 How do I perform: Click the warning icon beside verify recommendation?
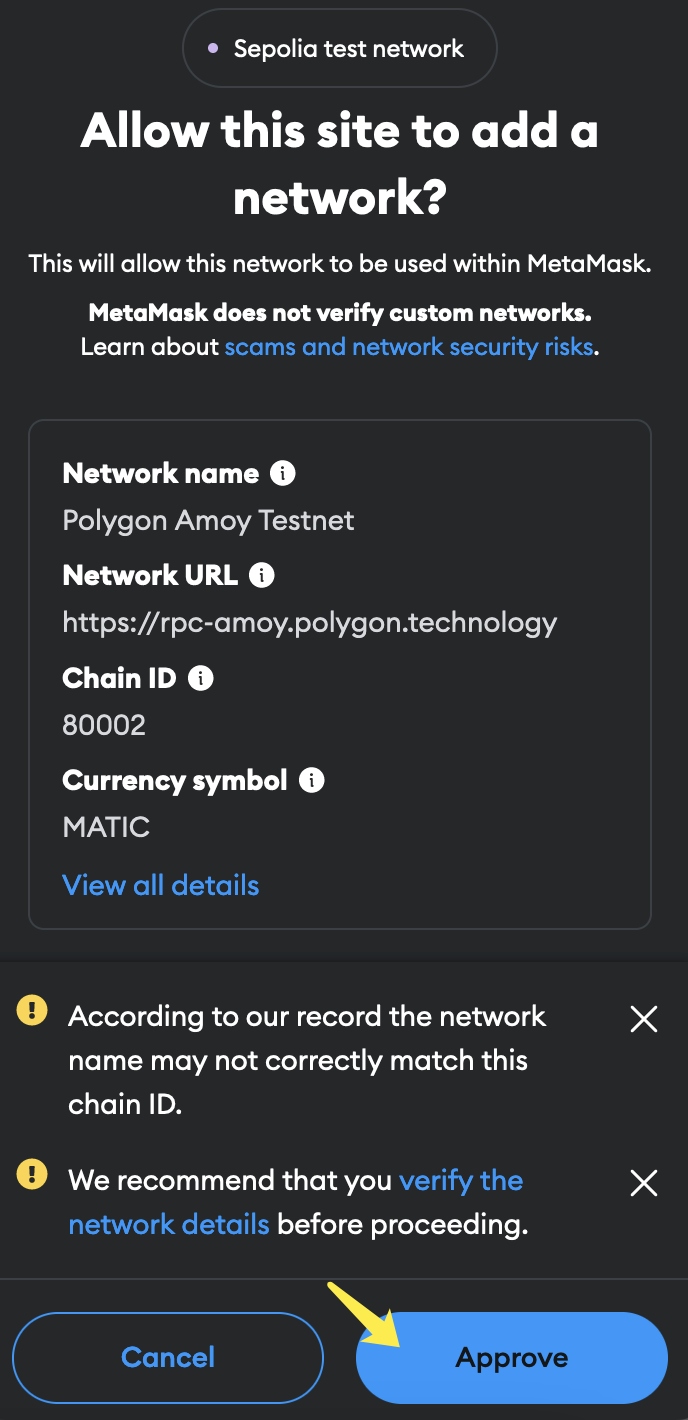coord(33,1175)
